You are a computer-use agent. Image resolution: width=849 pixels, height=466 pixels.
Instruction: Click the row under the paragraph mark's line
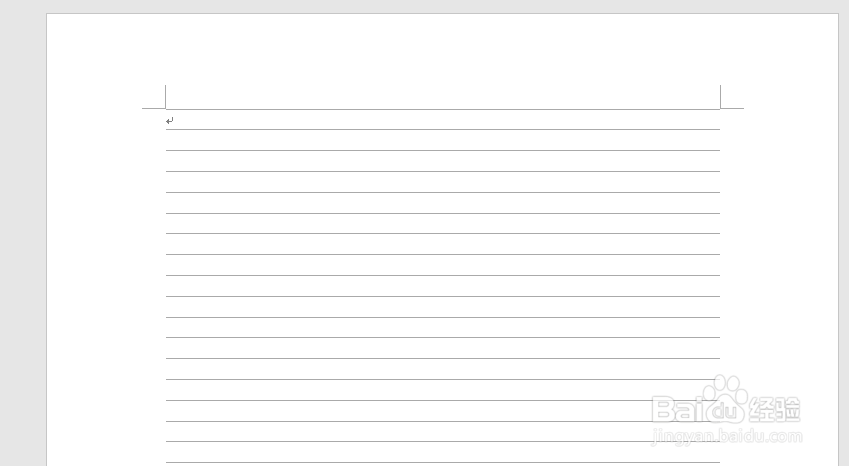coord(443,140)
